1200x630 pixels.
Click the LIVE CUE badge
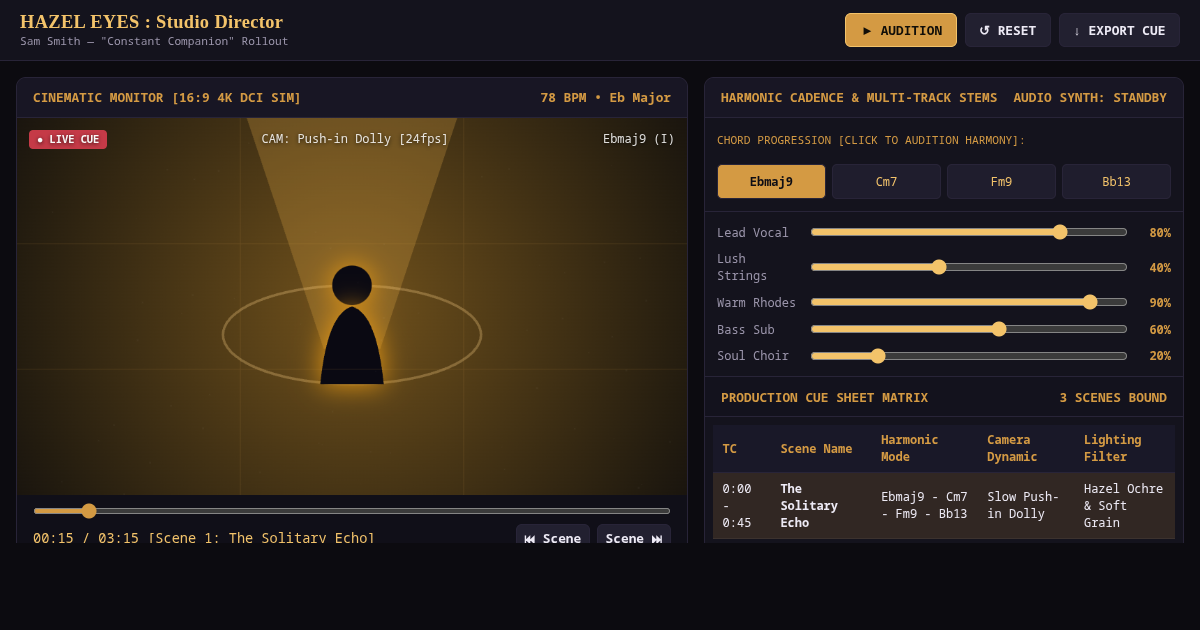coord(68,139)
